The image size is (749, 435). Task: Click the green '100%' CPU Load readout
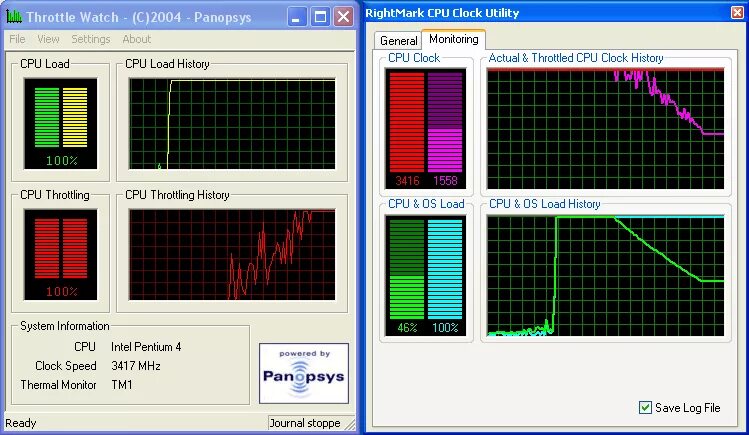coord(62,160)
